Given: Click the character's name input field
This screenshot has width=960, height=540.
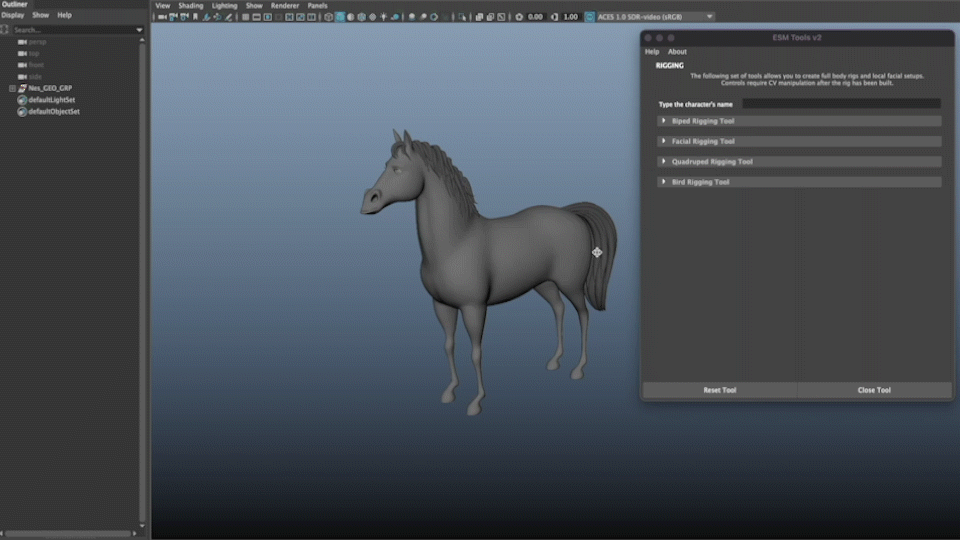Looking at the screenshot, I should tap(841, 104).
